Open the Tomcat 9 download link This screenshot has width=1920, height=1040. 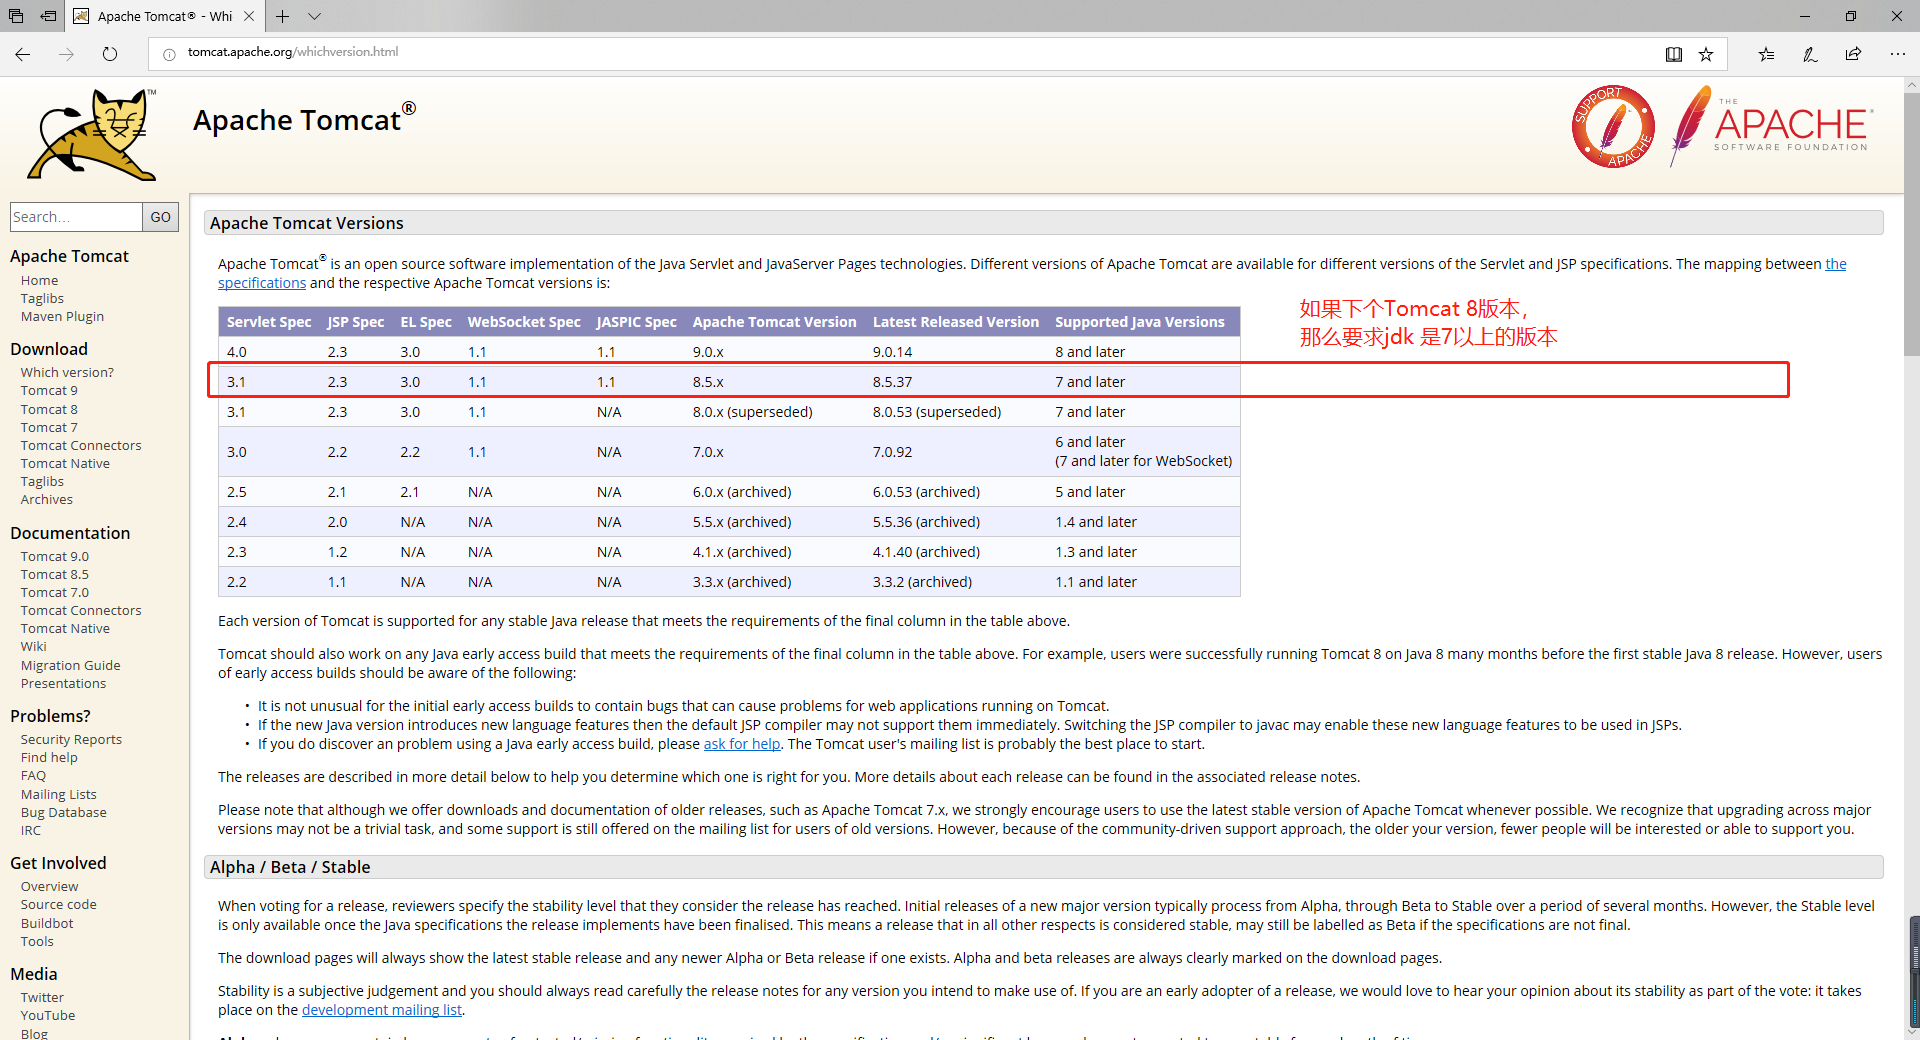pyautogui.click(x=49, y=391)
